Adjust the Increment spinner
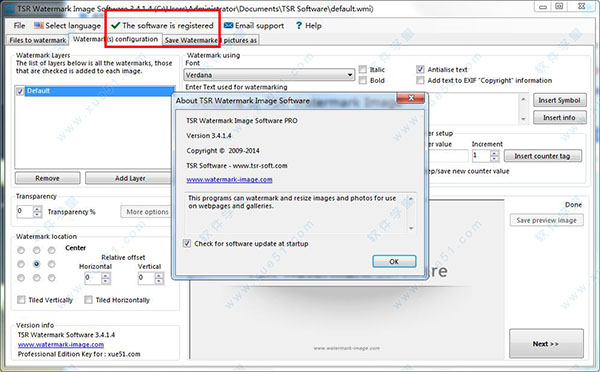The width and height of the screenshot is (600, 372). coord(494,156)
